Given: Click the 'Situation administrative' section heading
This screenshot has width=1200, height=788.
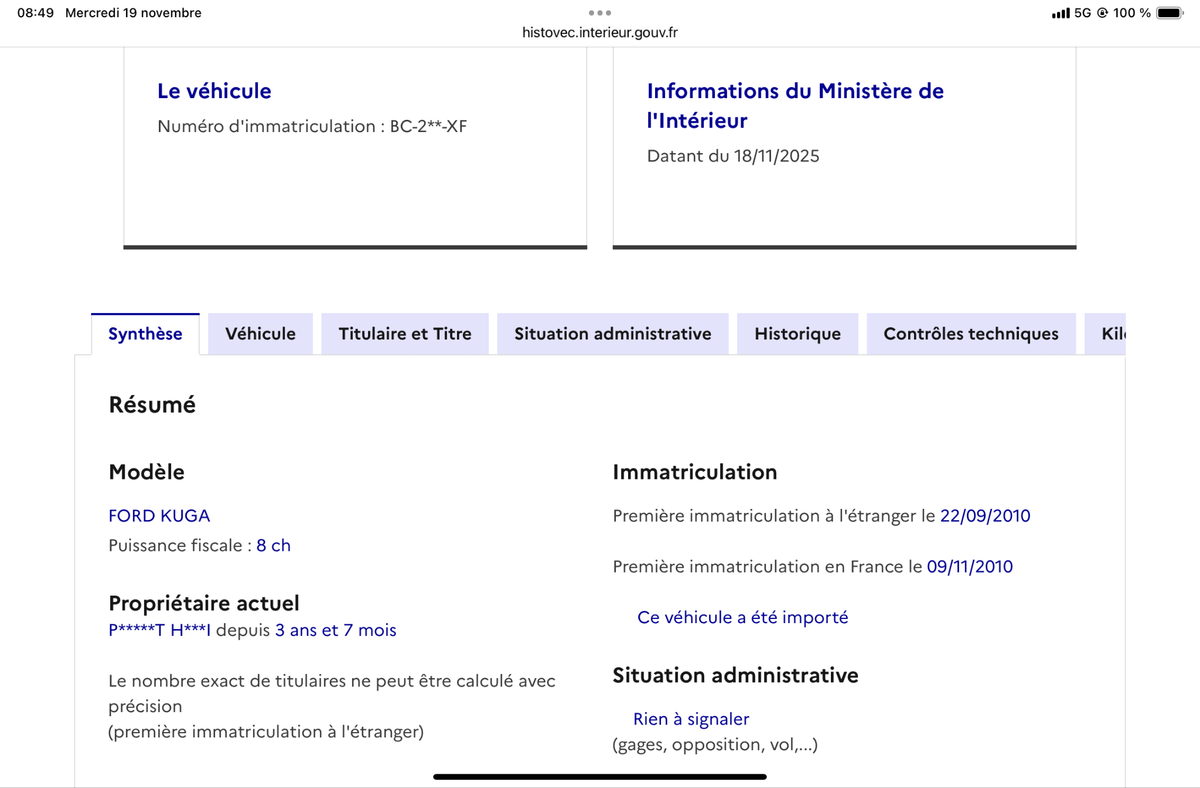Looking at the screenshot, I should tap(735, 675).
